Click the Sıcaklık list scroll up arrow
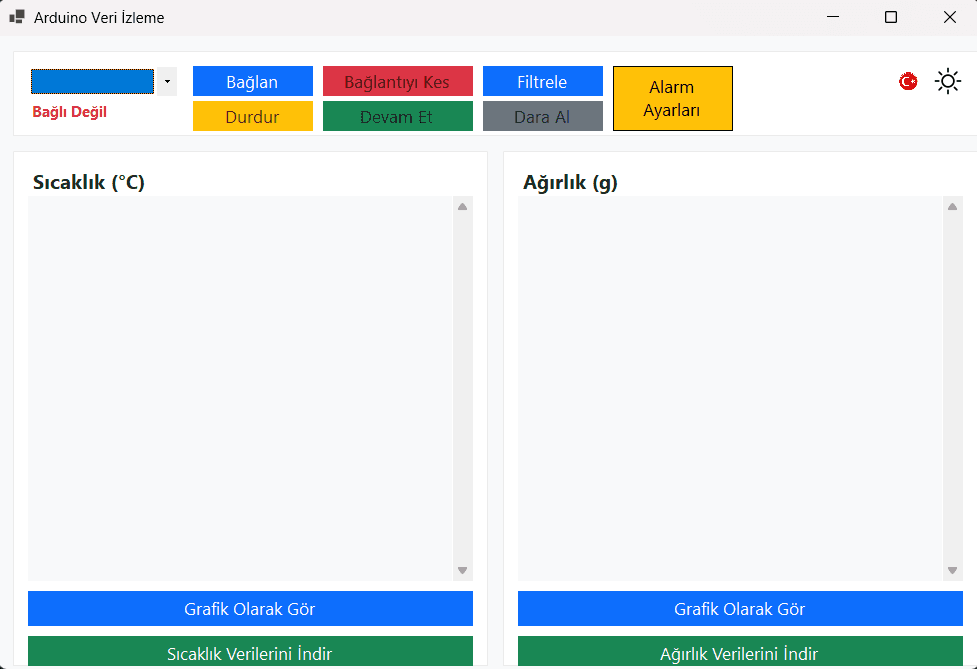This screenshot has height=669, width=977. [462, 206]
